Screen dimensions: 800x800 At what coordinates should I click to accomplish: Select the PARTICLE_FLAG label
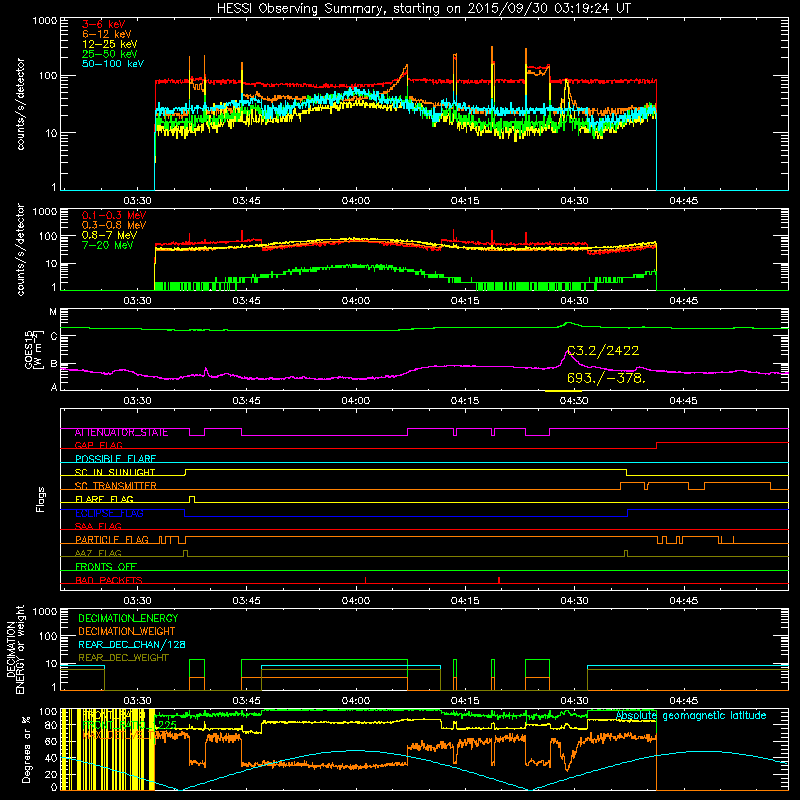112,540
